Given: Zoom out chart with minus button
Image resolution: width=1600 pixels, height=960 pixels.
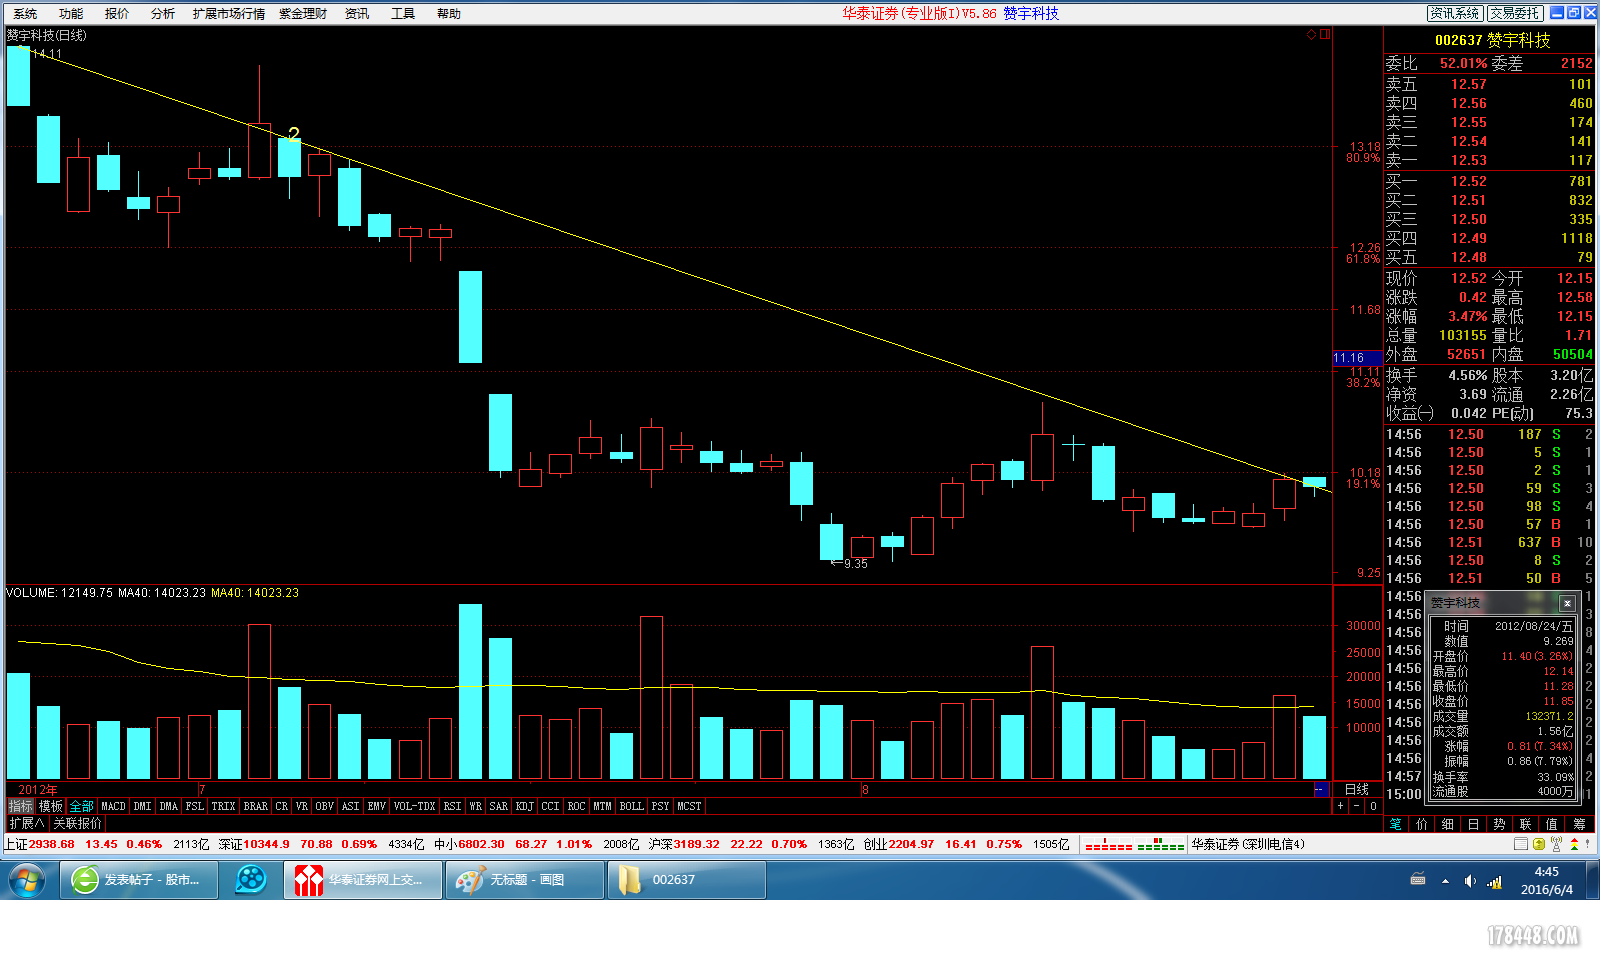Looking at the screenshot, I should pyautogui.click(x=1357, y=806).
